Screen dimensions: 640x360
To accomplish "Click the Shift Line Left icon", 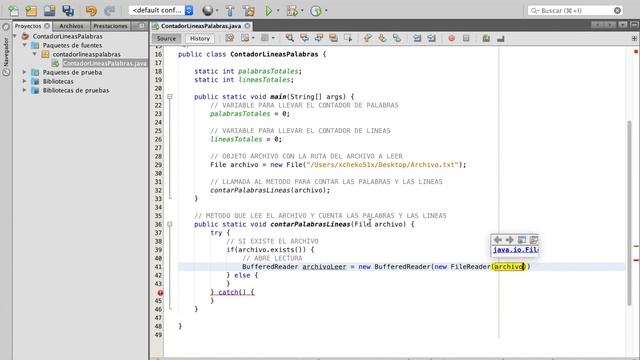I will tap(417, 38).
